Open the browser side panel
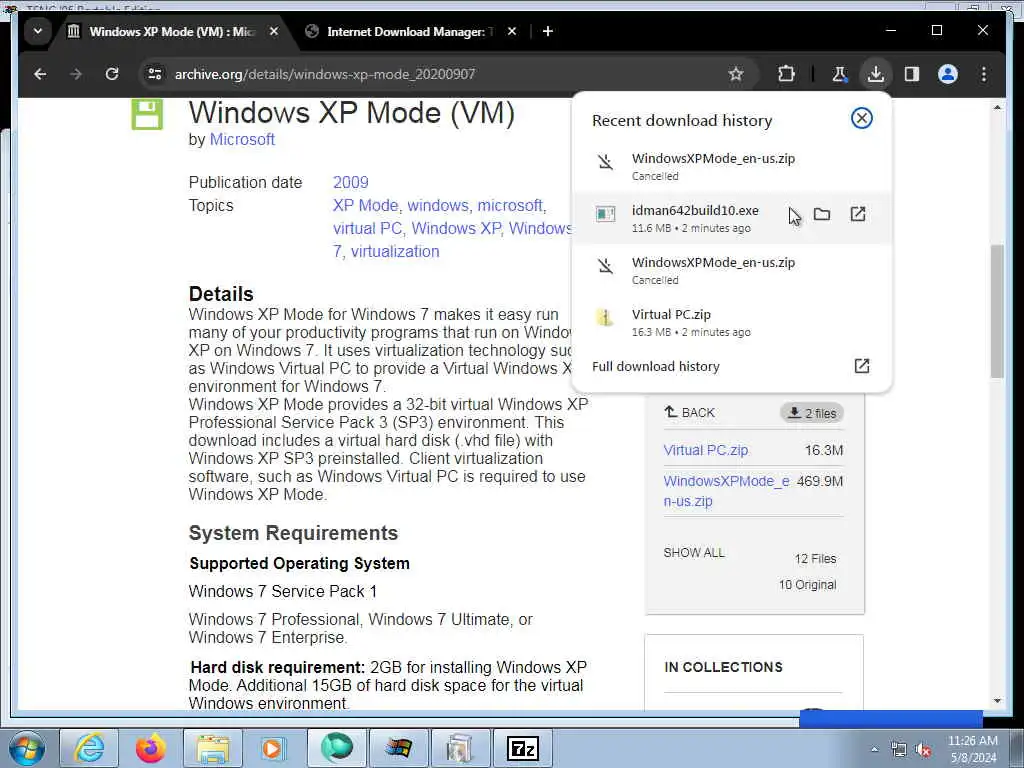This screenshot has height=768, width=1024. pyautogui.click(x=912, y=74)
